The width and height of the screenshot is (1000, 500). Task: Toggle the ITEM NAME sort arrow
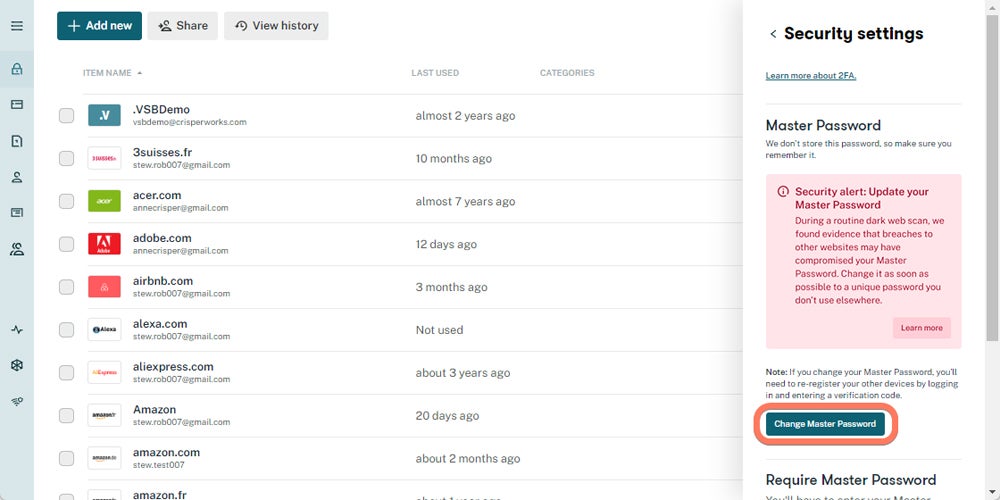click(x=139, y=73)
